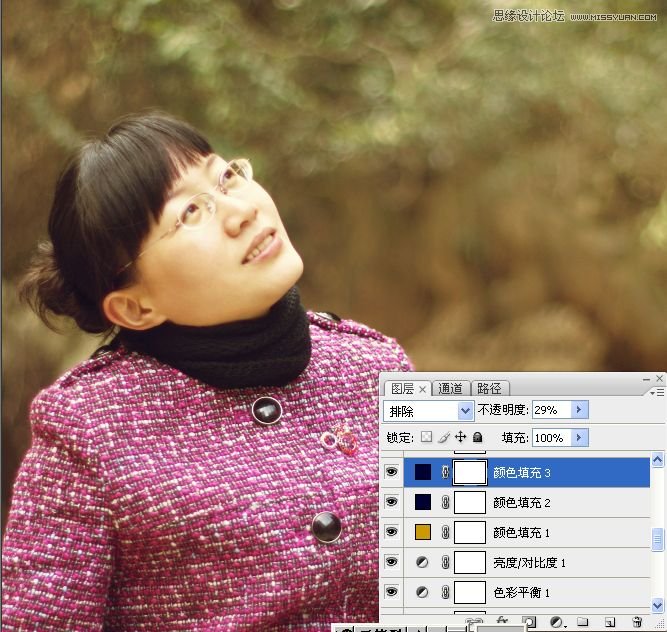Click mask link icon of 颜色填充 1
667x632 pixels.
coord(445,532)
